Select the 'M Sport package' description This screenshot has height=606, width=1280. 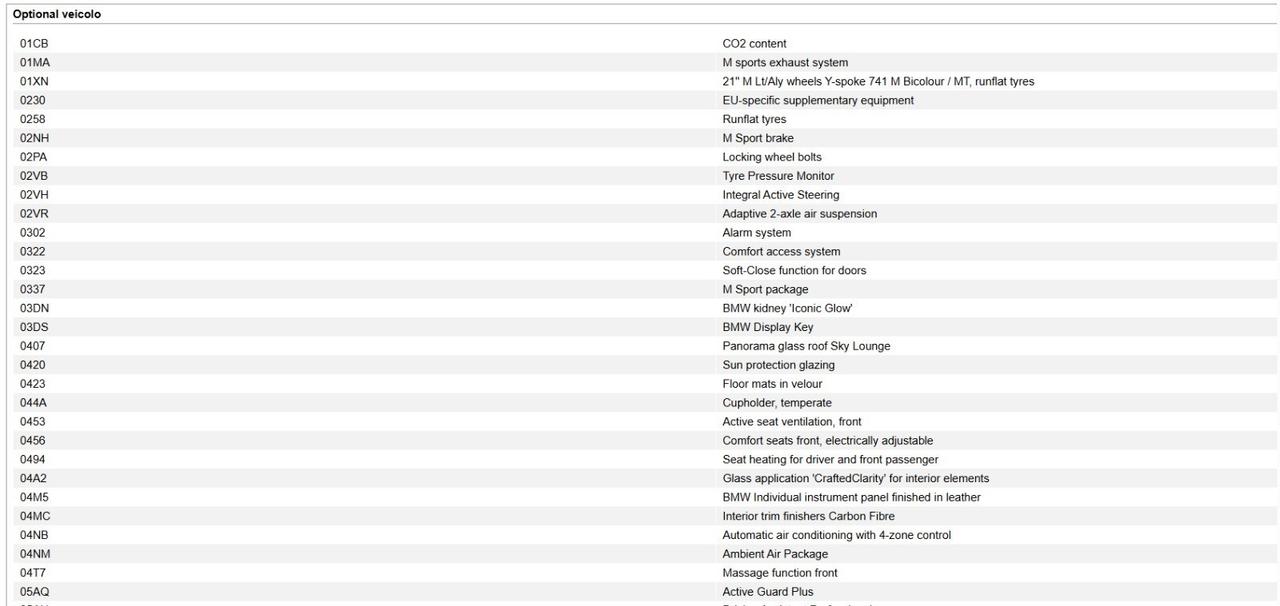765,290
